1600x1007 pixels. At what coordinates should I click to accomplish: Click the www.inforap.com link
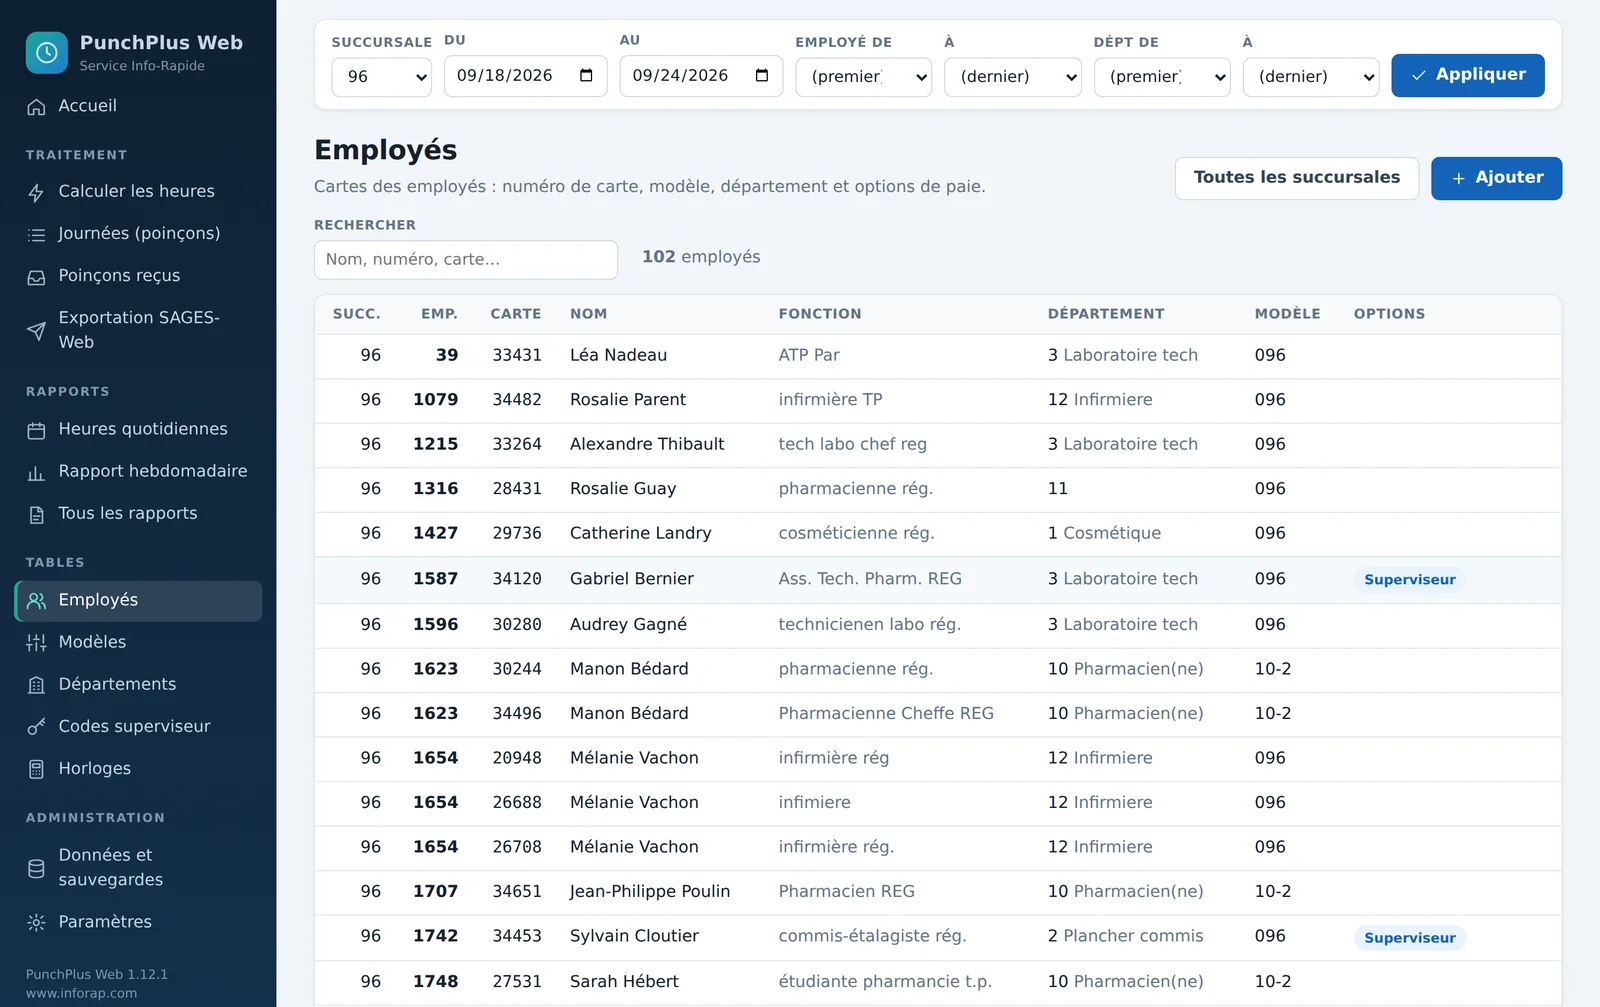coord(81,993)
